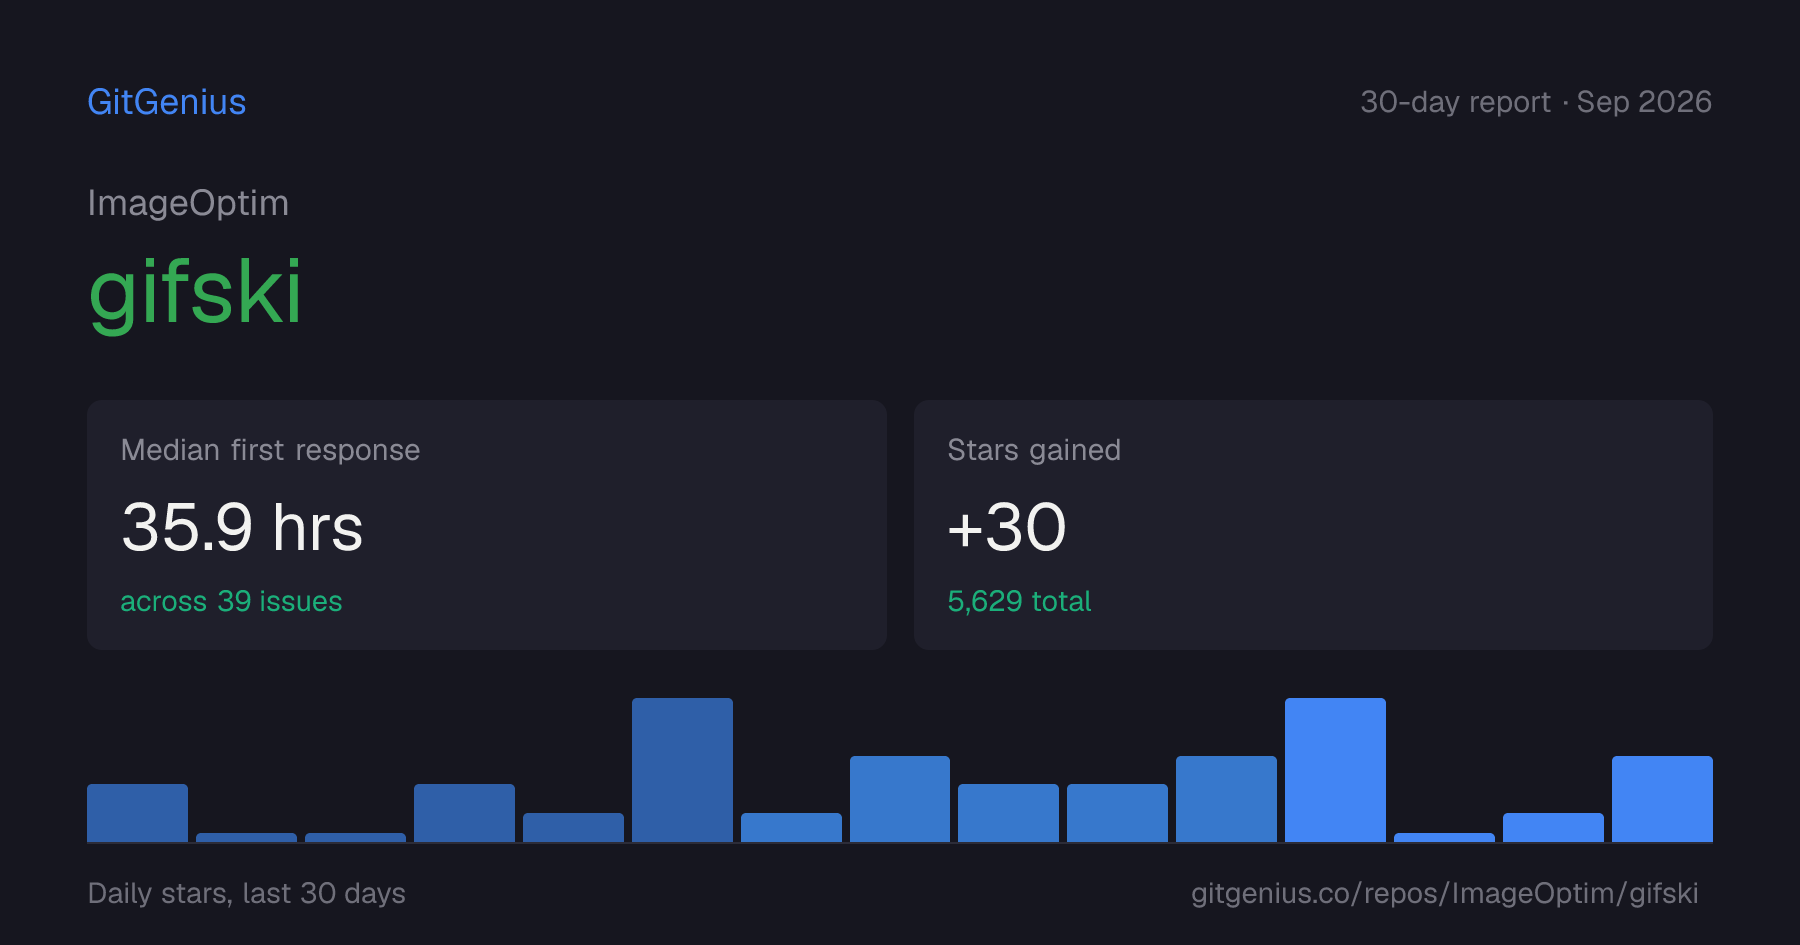1800x945 pixels.
Task: Open the gitgenius.co/repos/ImageOptim/gifski URL
Action: 1444,893
